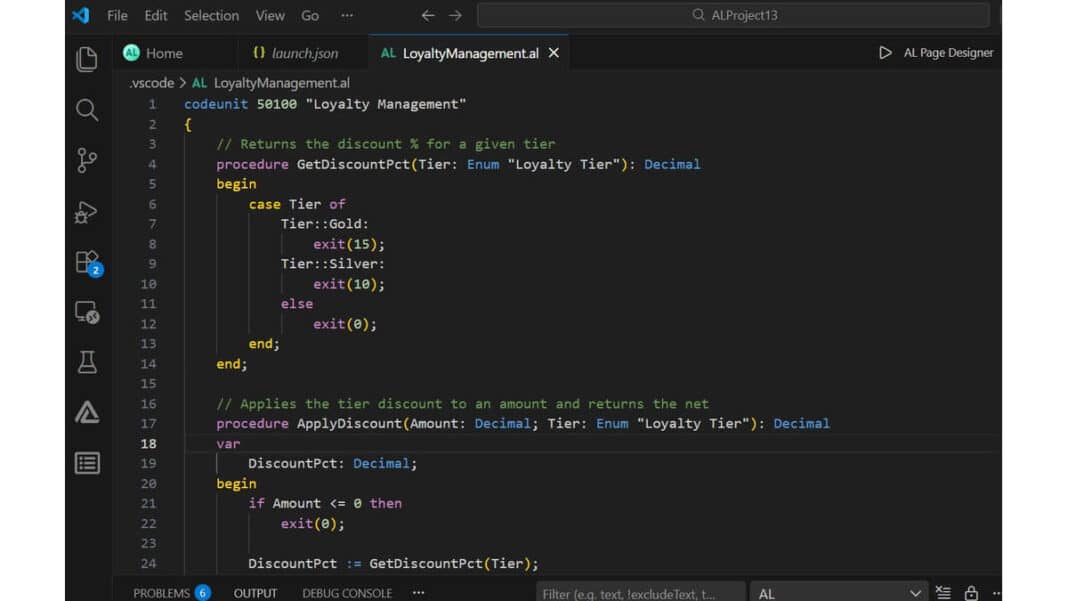Click line number 18 in gutter
This screenshot has width=1068, height=601.
[x=148, y=444]
